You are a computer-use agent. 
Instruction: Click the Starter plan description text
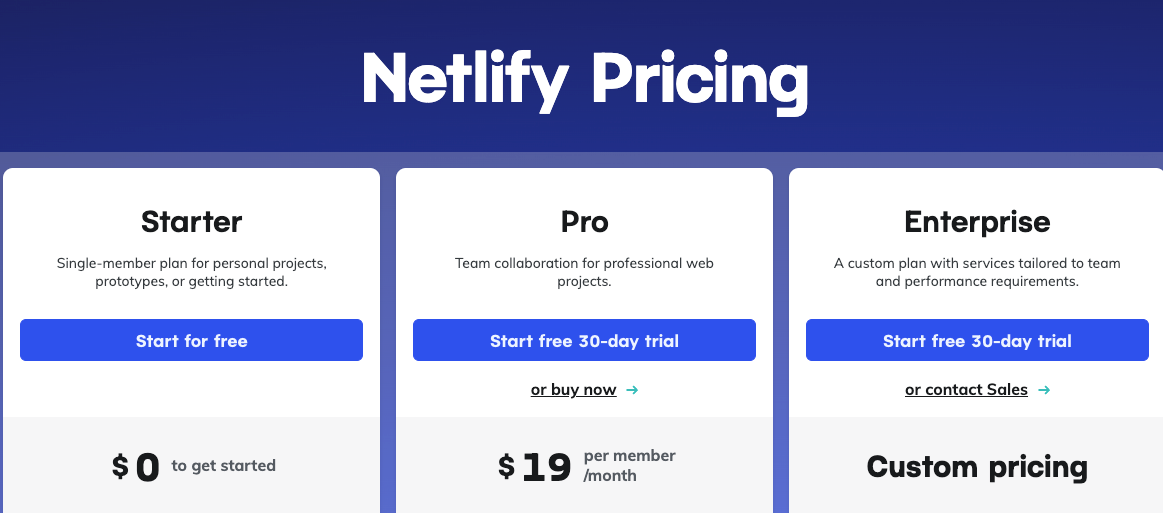(191, 272)
